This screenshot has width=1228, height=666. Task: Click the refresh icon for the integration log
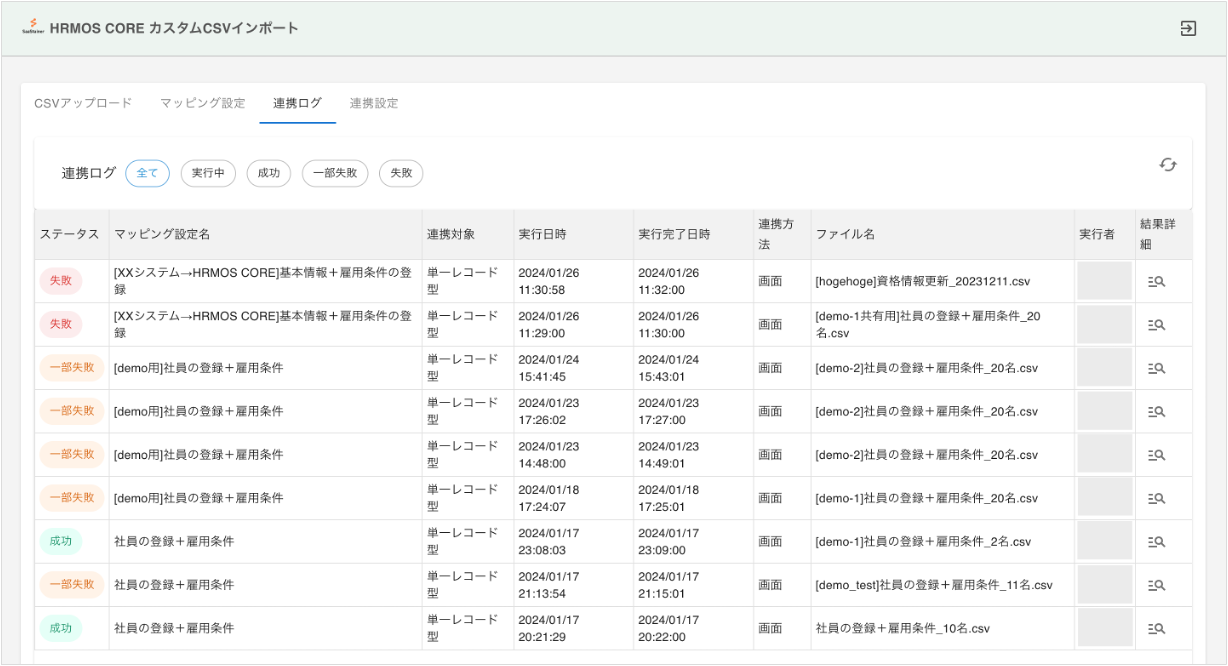tap(1167, 165)
